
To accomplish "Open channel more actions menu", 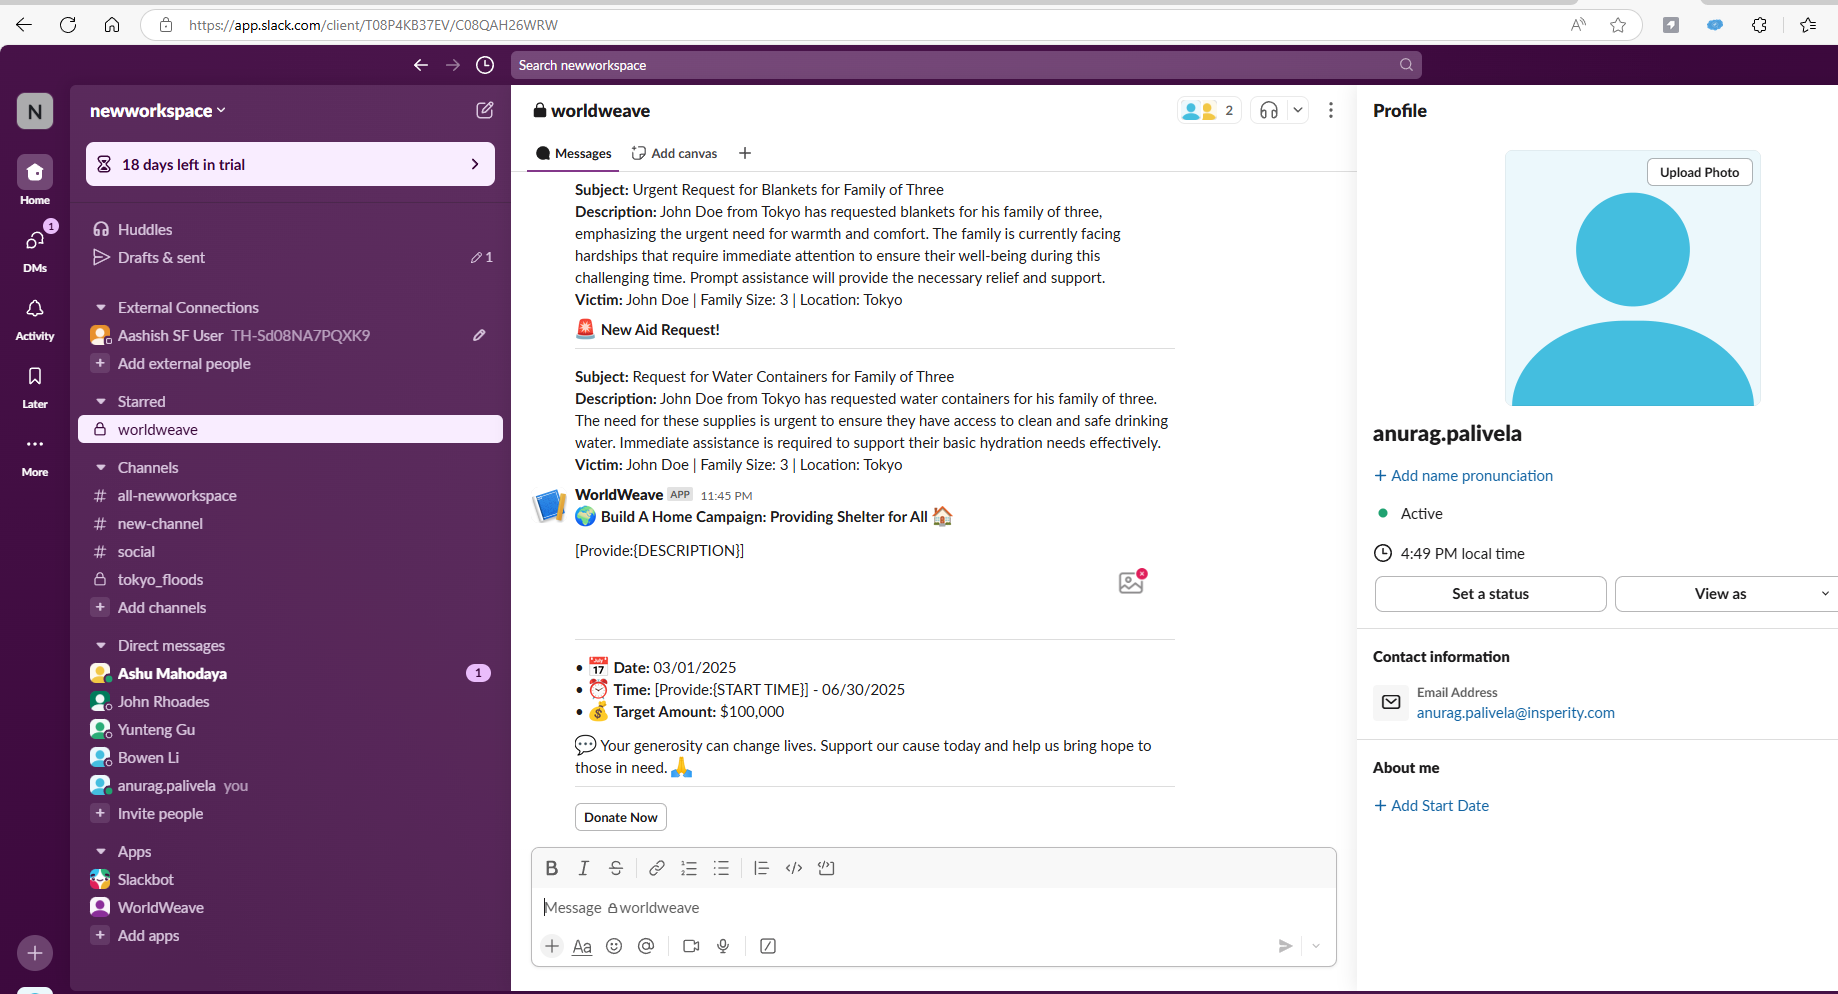I will click(x=1331, y=110).
